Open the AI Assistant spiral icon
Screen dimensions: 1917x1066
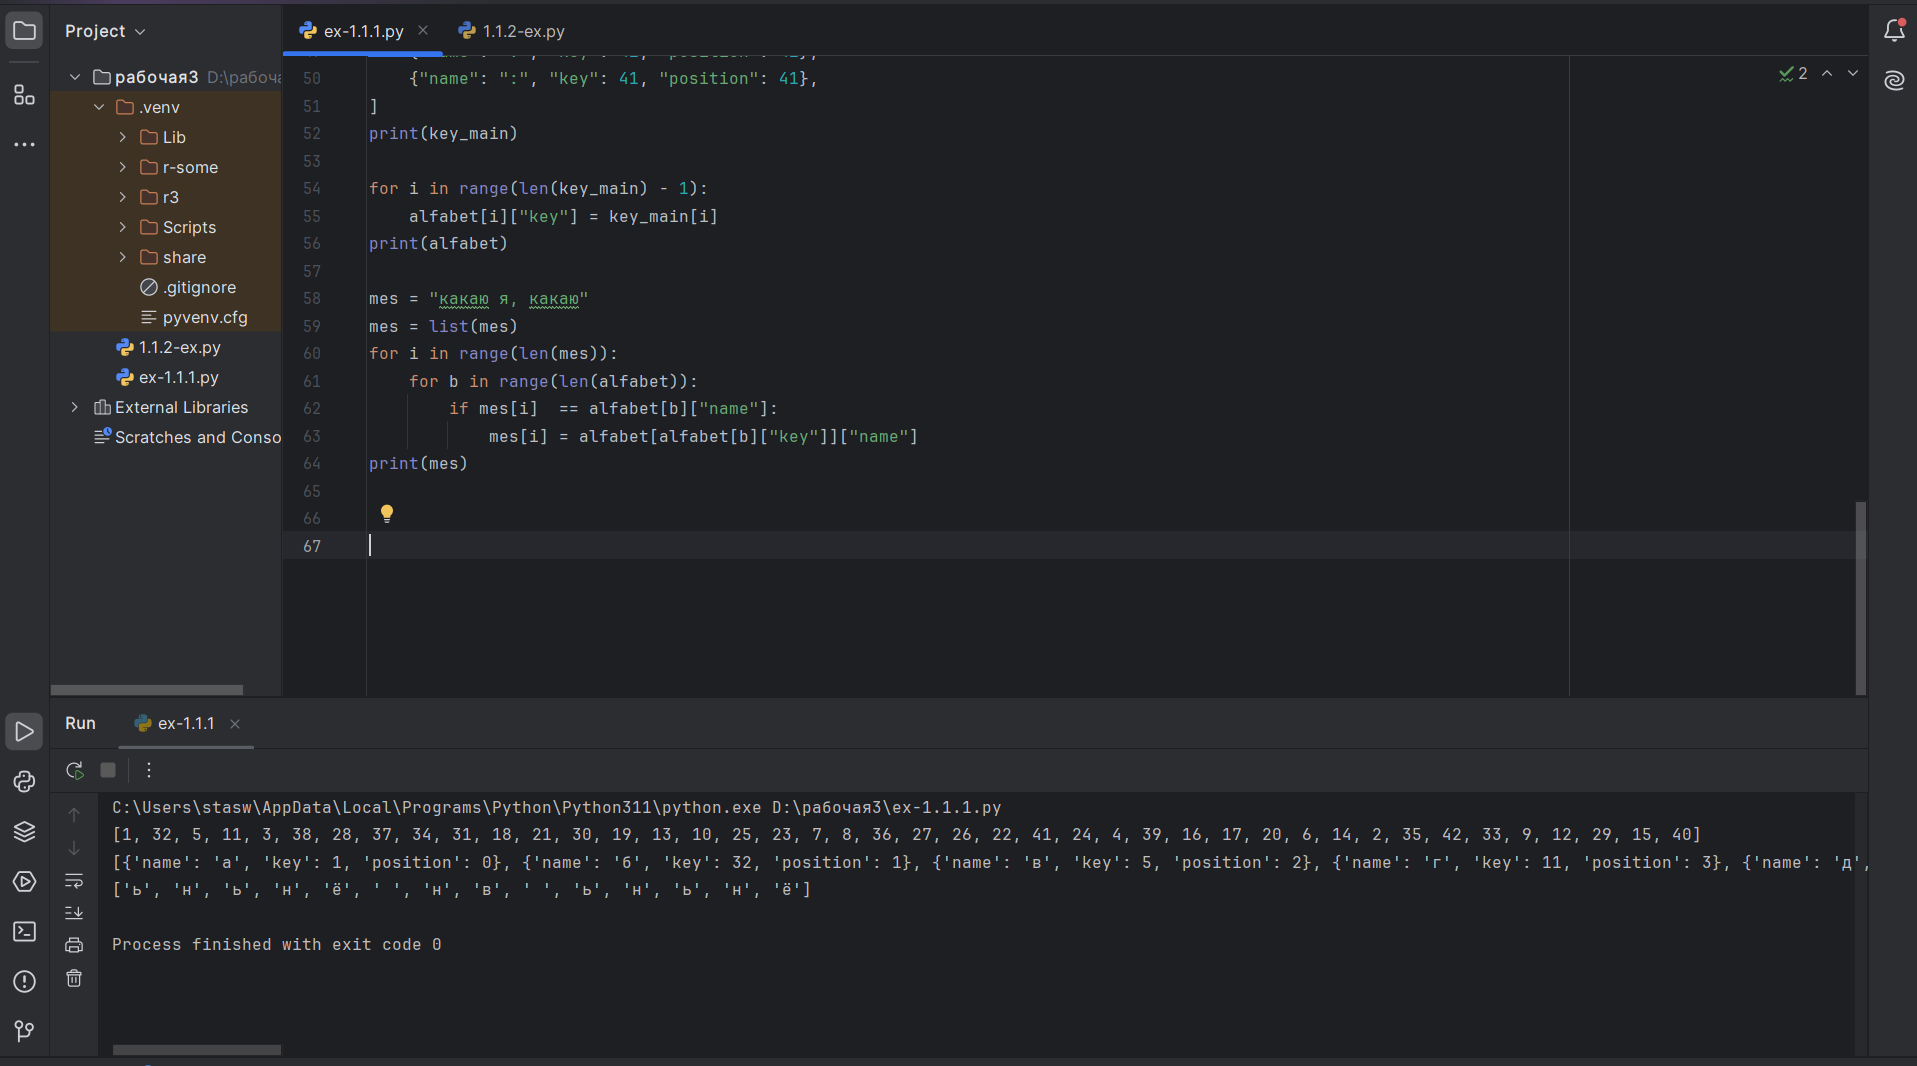(x=1894, y=80)
